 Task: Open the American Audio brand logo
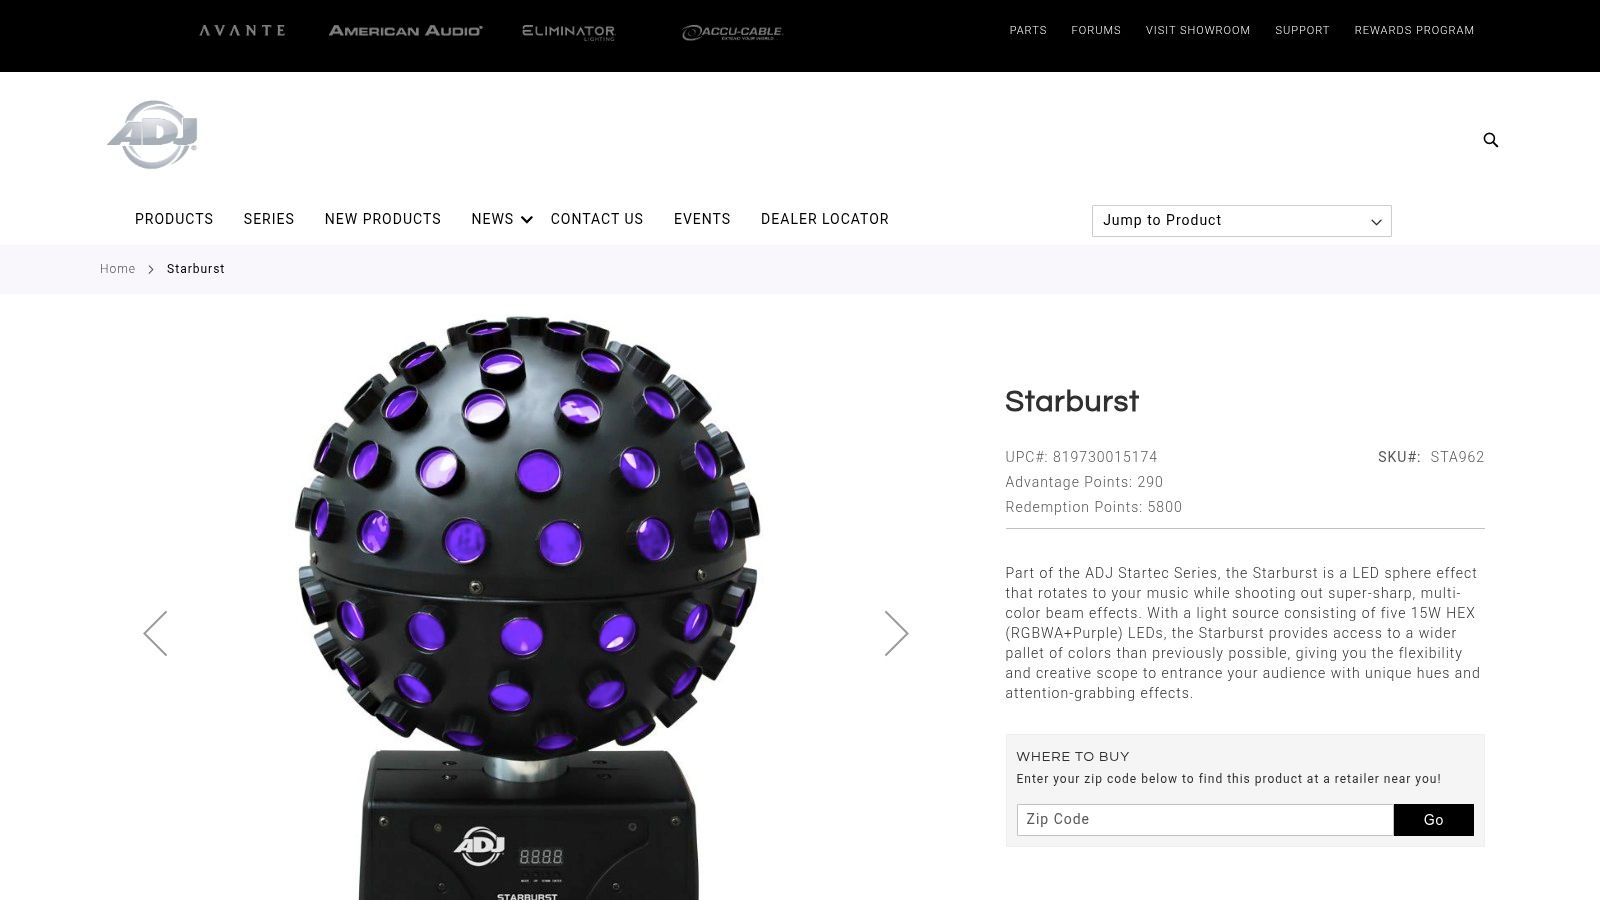tap(405, 31)
